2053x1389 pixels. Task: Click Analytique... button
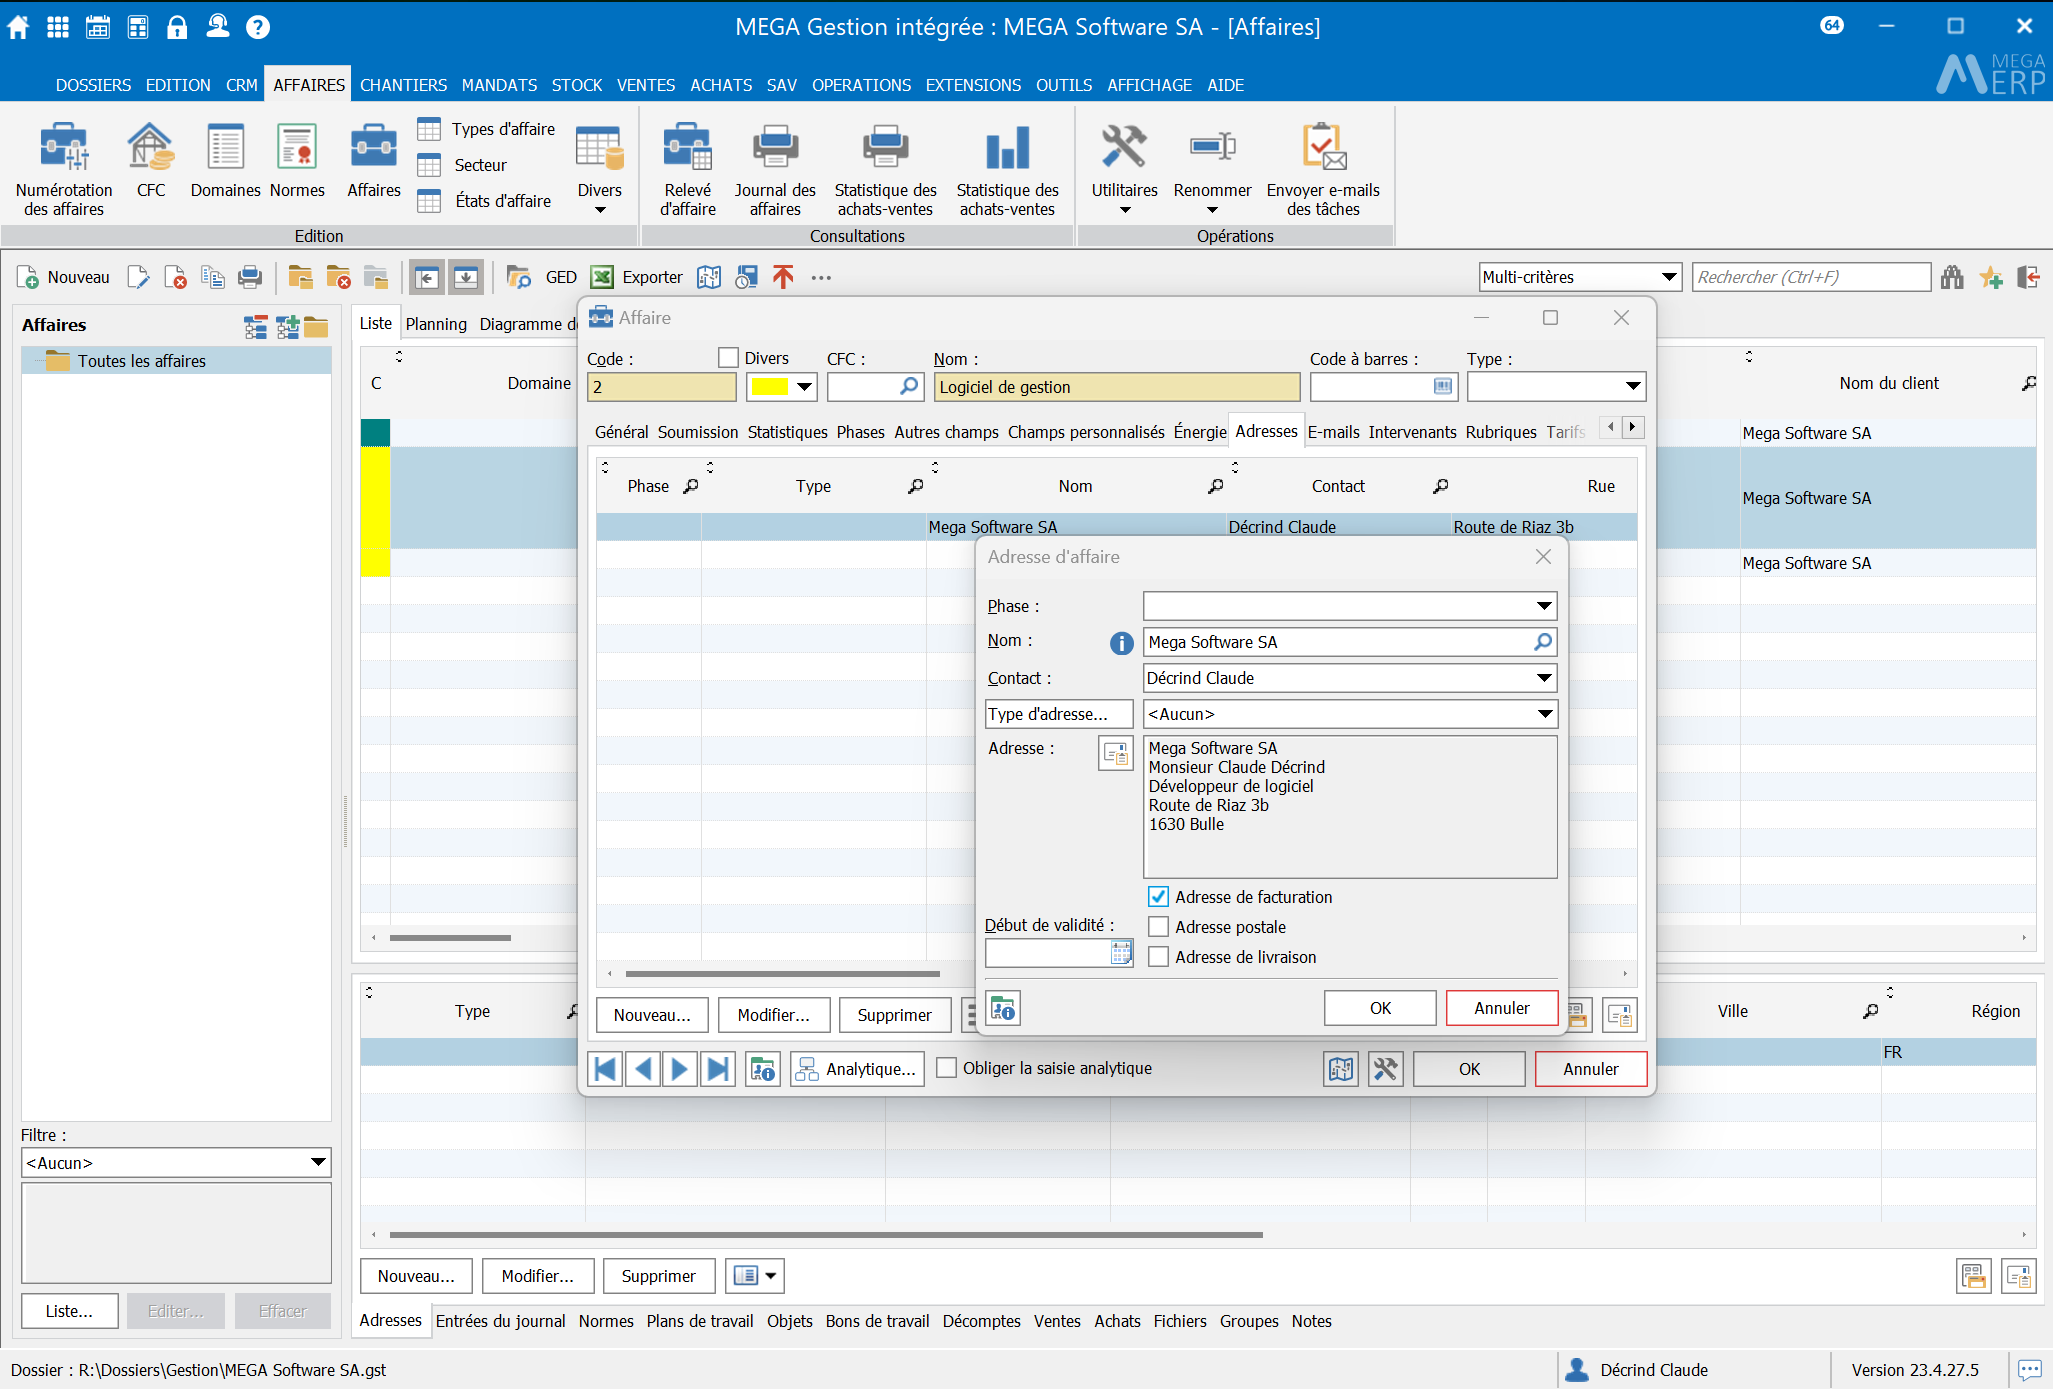[857, 1069]
